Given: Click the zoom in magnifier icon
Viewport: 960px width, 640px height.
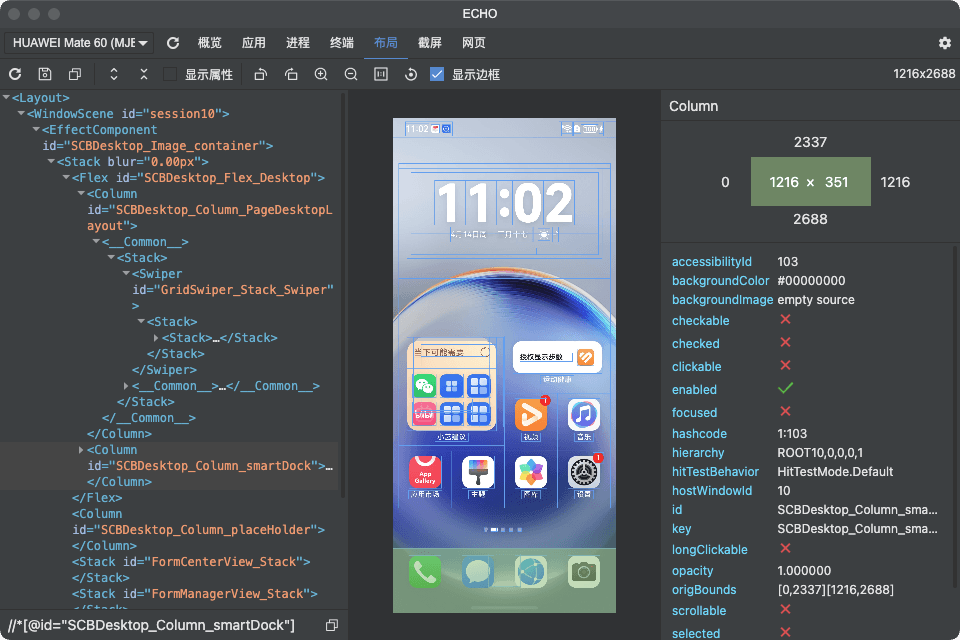Looking at the screenshot, I should pyautogui.click(x=321, y=74).
